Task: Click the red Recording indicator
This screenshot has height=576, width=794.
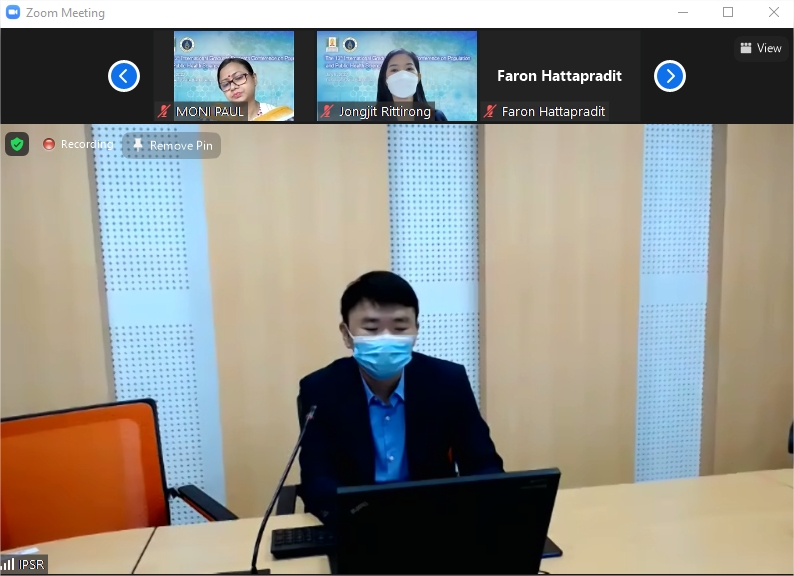Action: click(48, 145)
